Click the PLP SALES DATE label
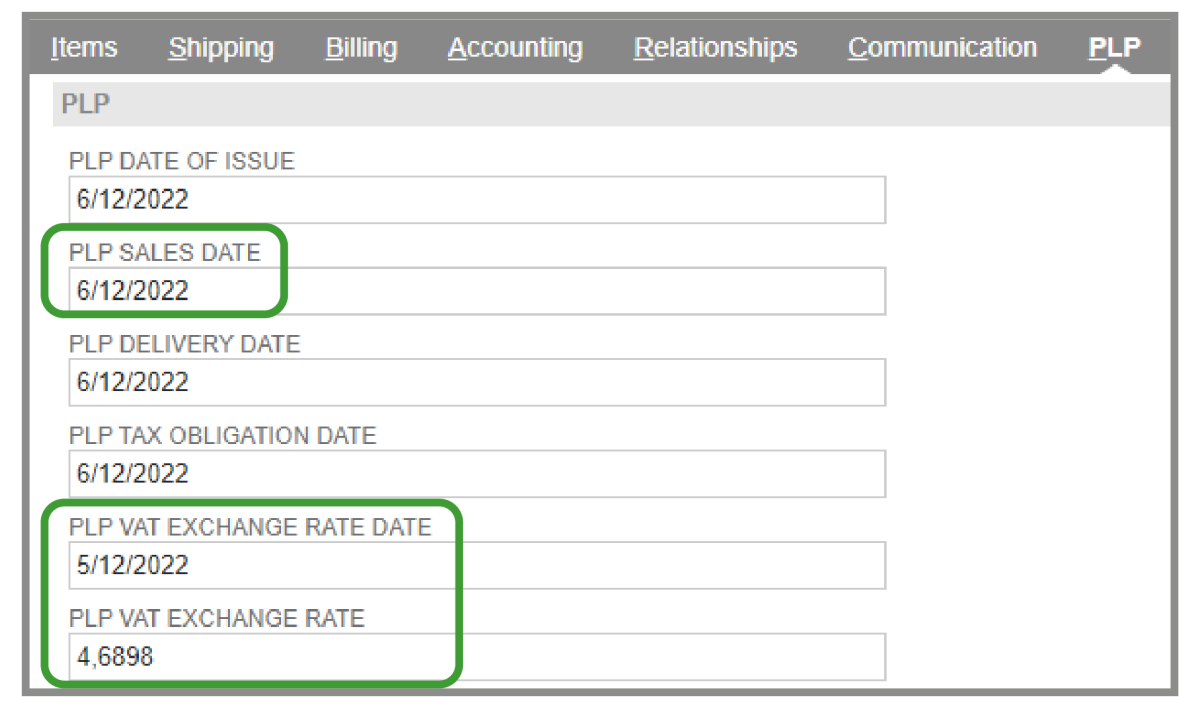 tap(165, 253)
